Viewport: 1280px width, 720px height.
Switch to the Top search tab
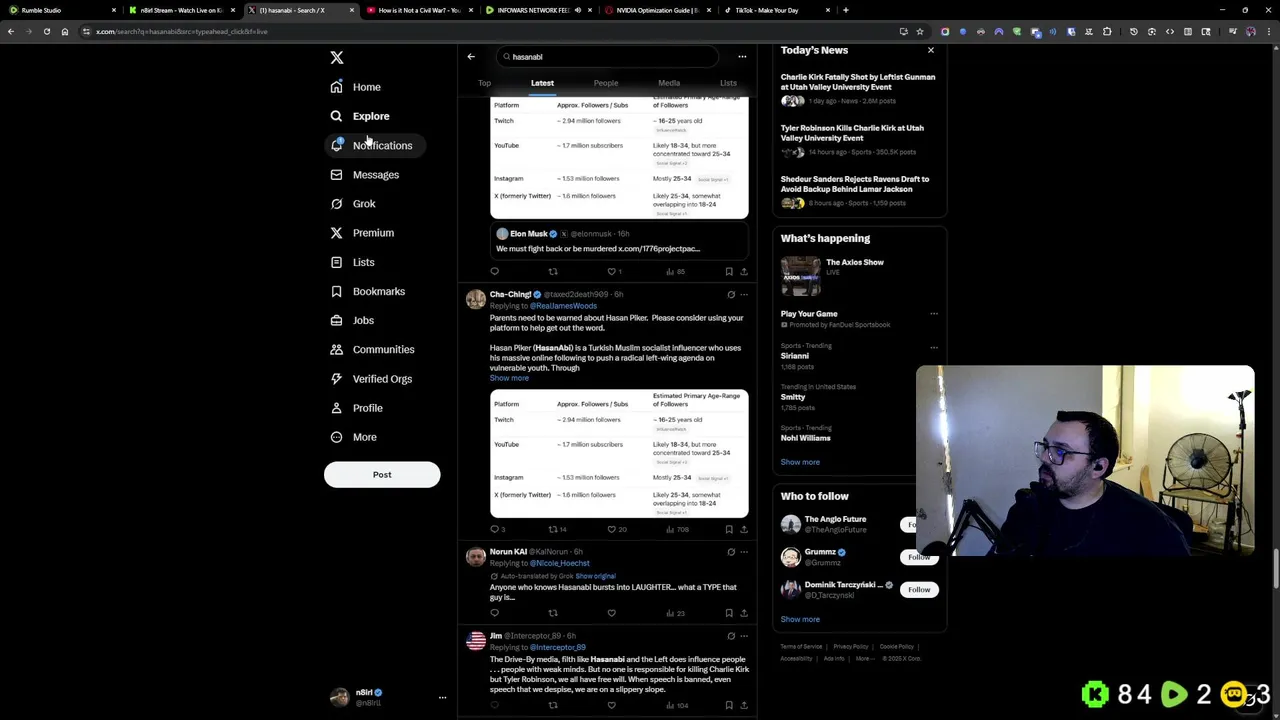point(484,83)
